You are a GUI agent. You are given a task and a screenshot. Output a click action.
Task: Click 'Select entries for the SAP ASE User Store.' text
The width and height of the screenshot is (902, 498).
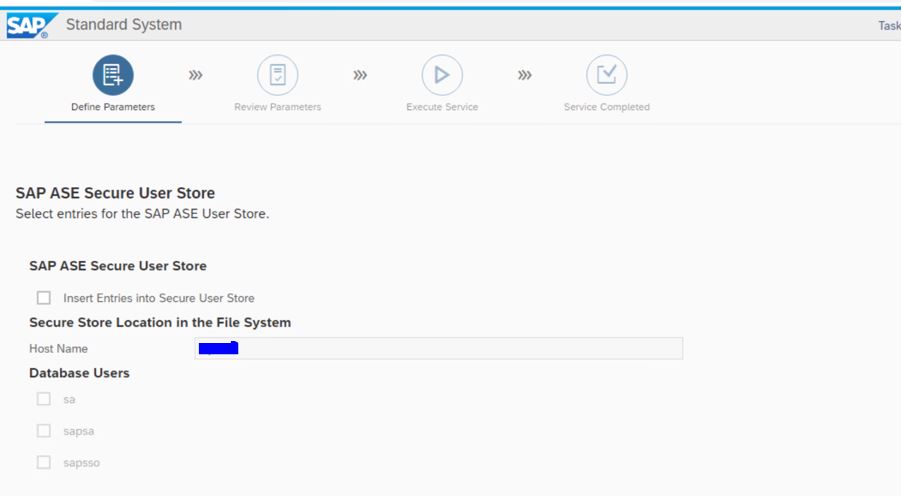coord(142,214)
